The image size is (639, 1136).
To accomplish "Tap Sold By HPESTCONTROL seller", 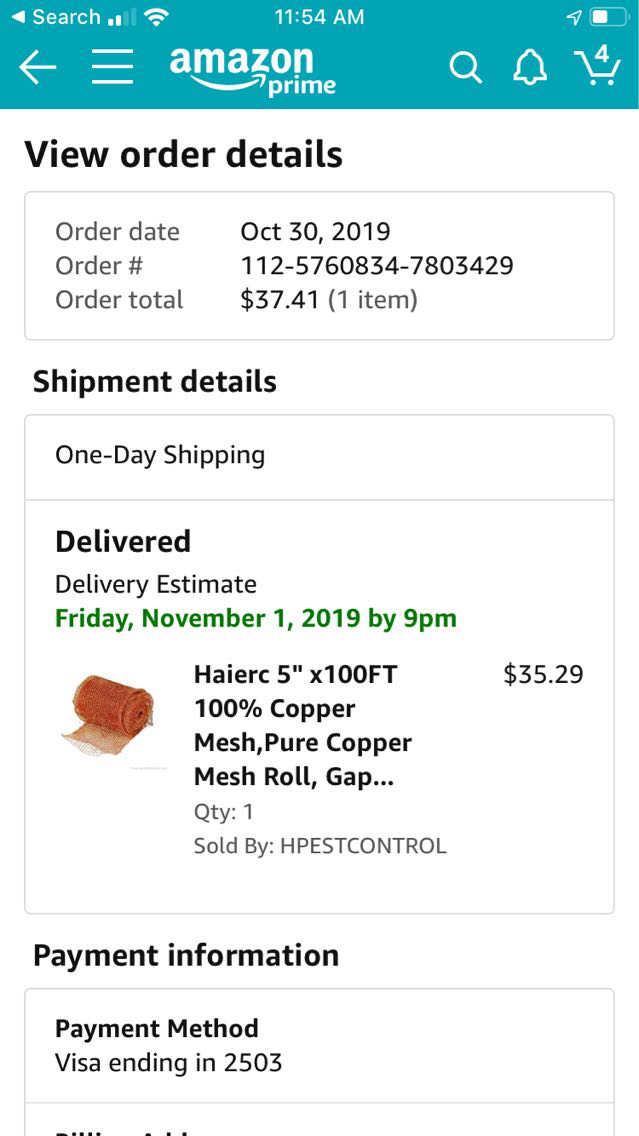I will [x=320, y=846].
